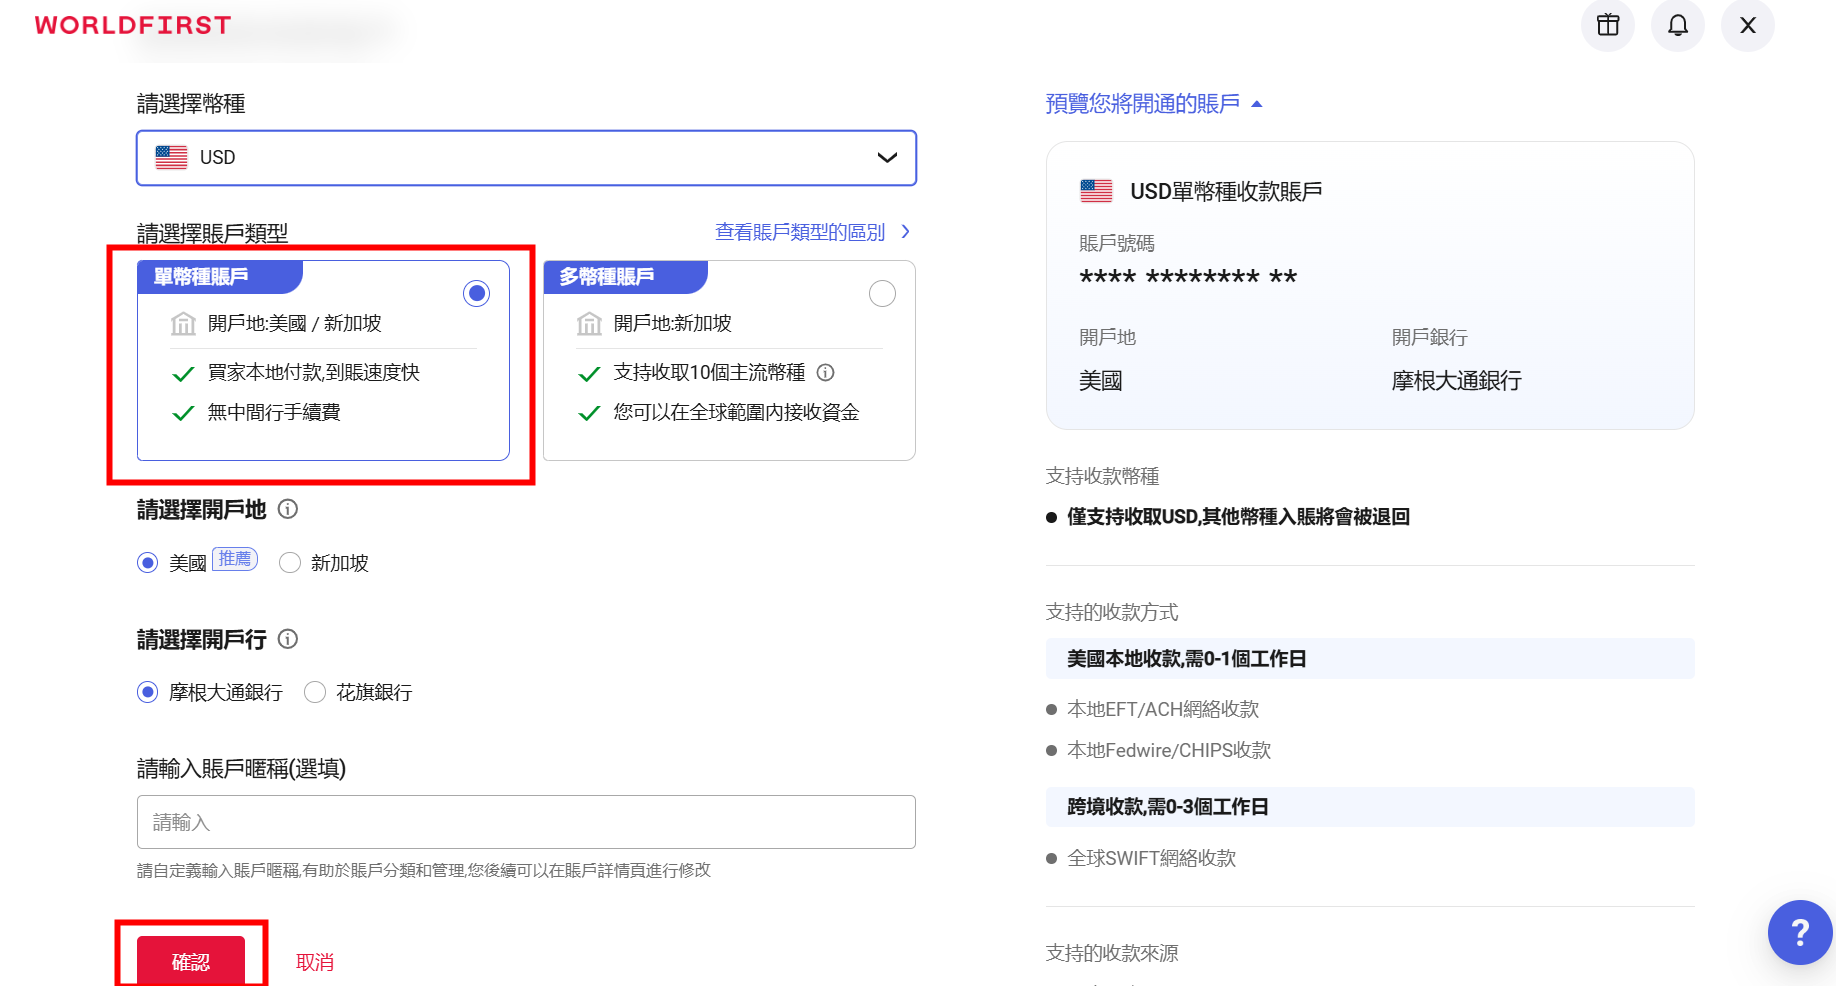Choose 新加坡 as account location
1836x986 pixels.
click(290, 563)
